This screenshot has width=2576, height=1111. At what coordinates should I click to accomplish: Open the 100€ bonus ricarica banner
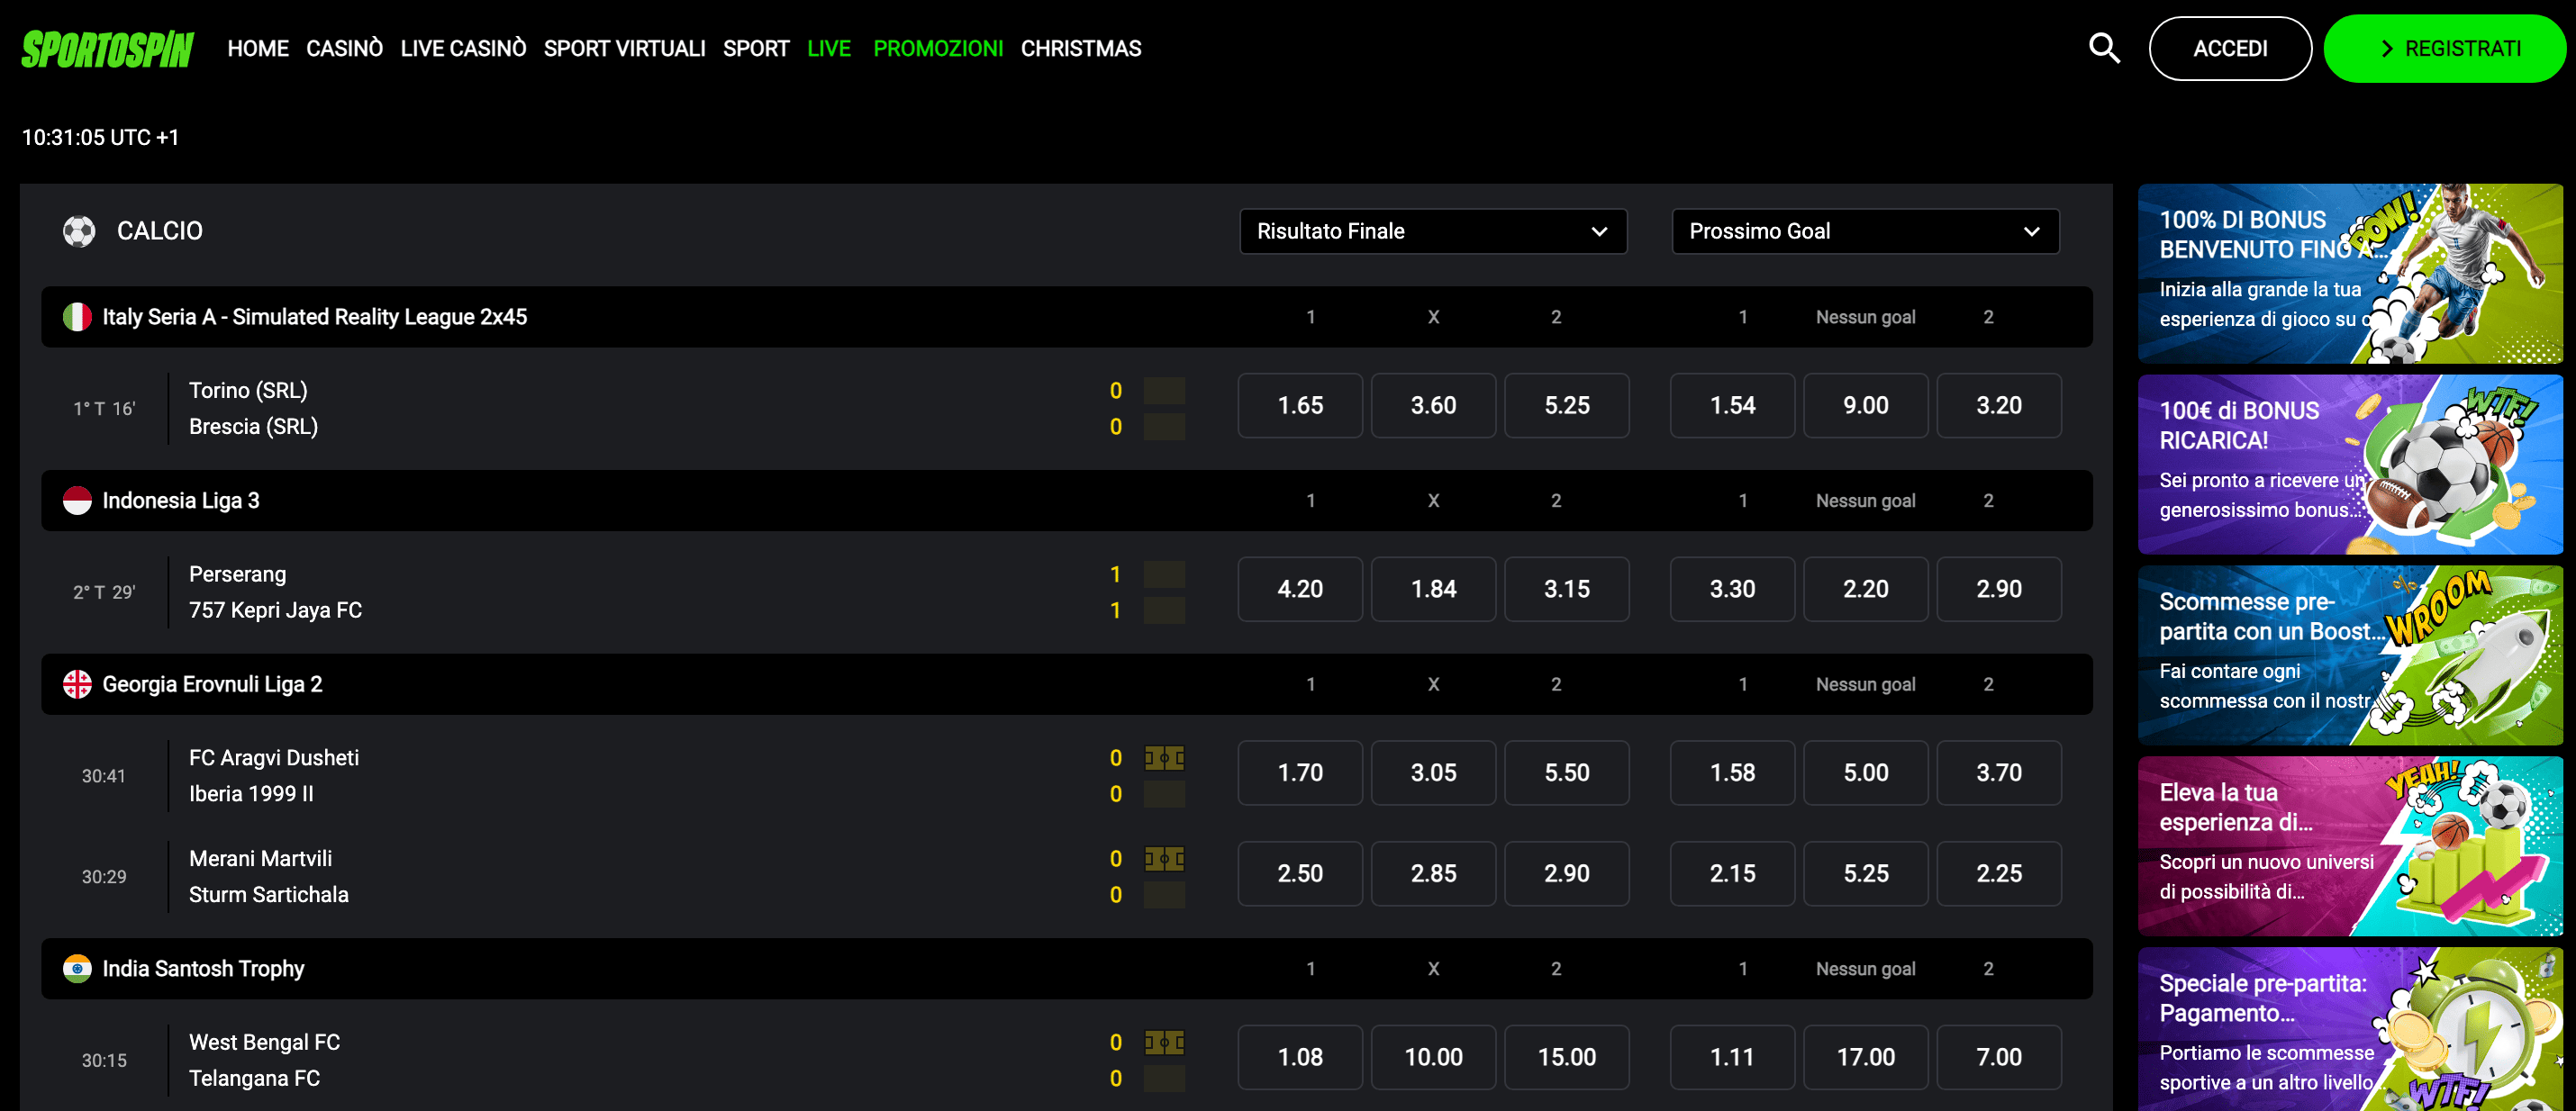coord(2350,464)
